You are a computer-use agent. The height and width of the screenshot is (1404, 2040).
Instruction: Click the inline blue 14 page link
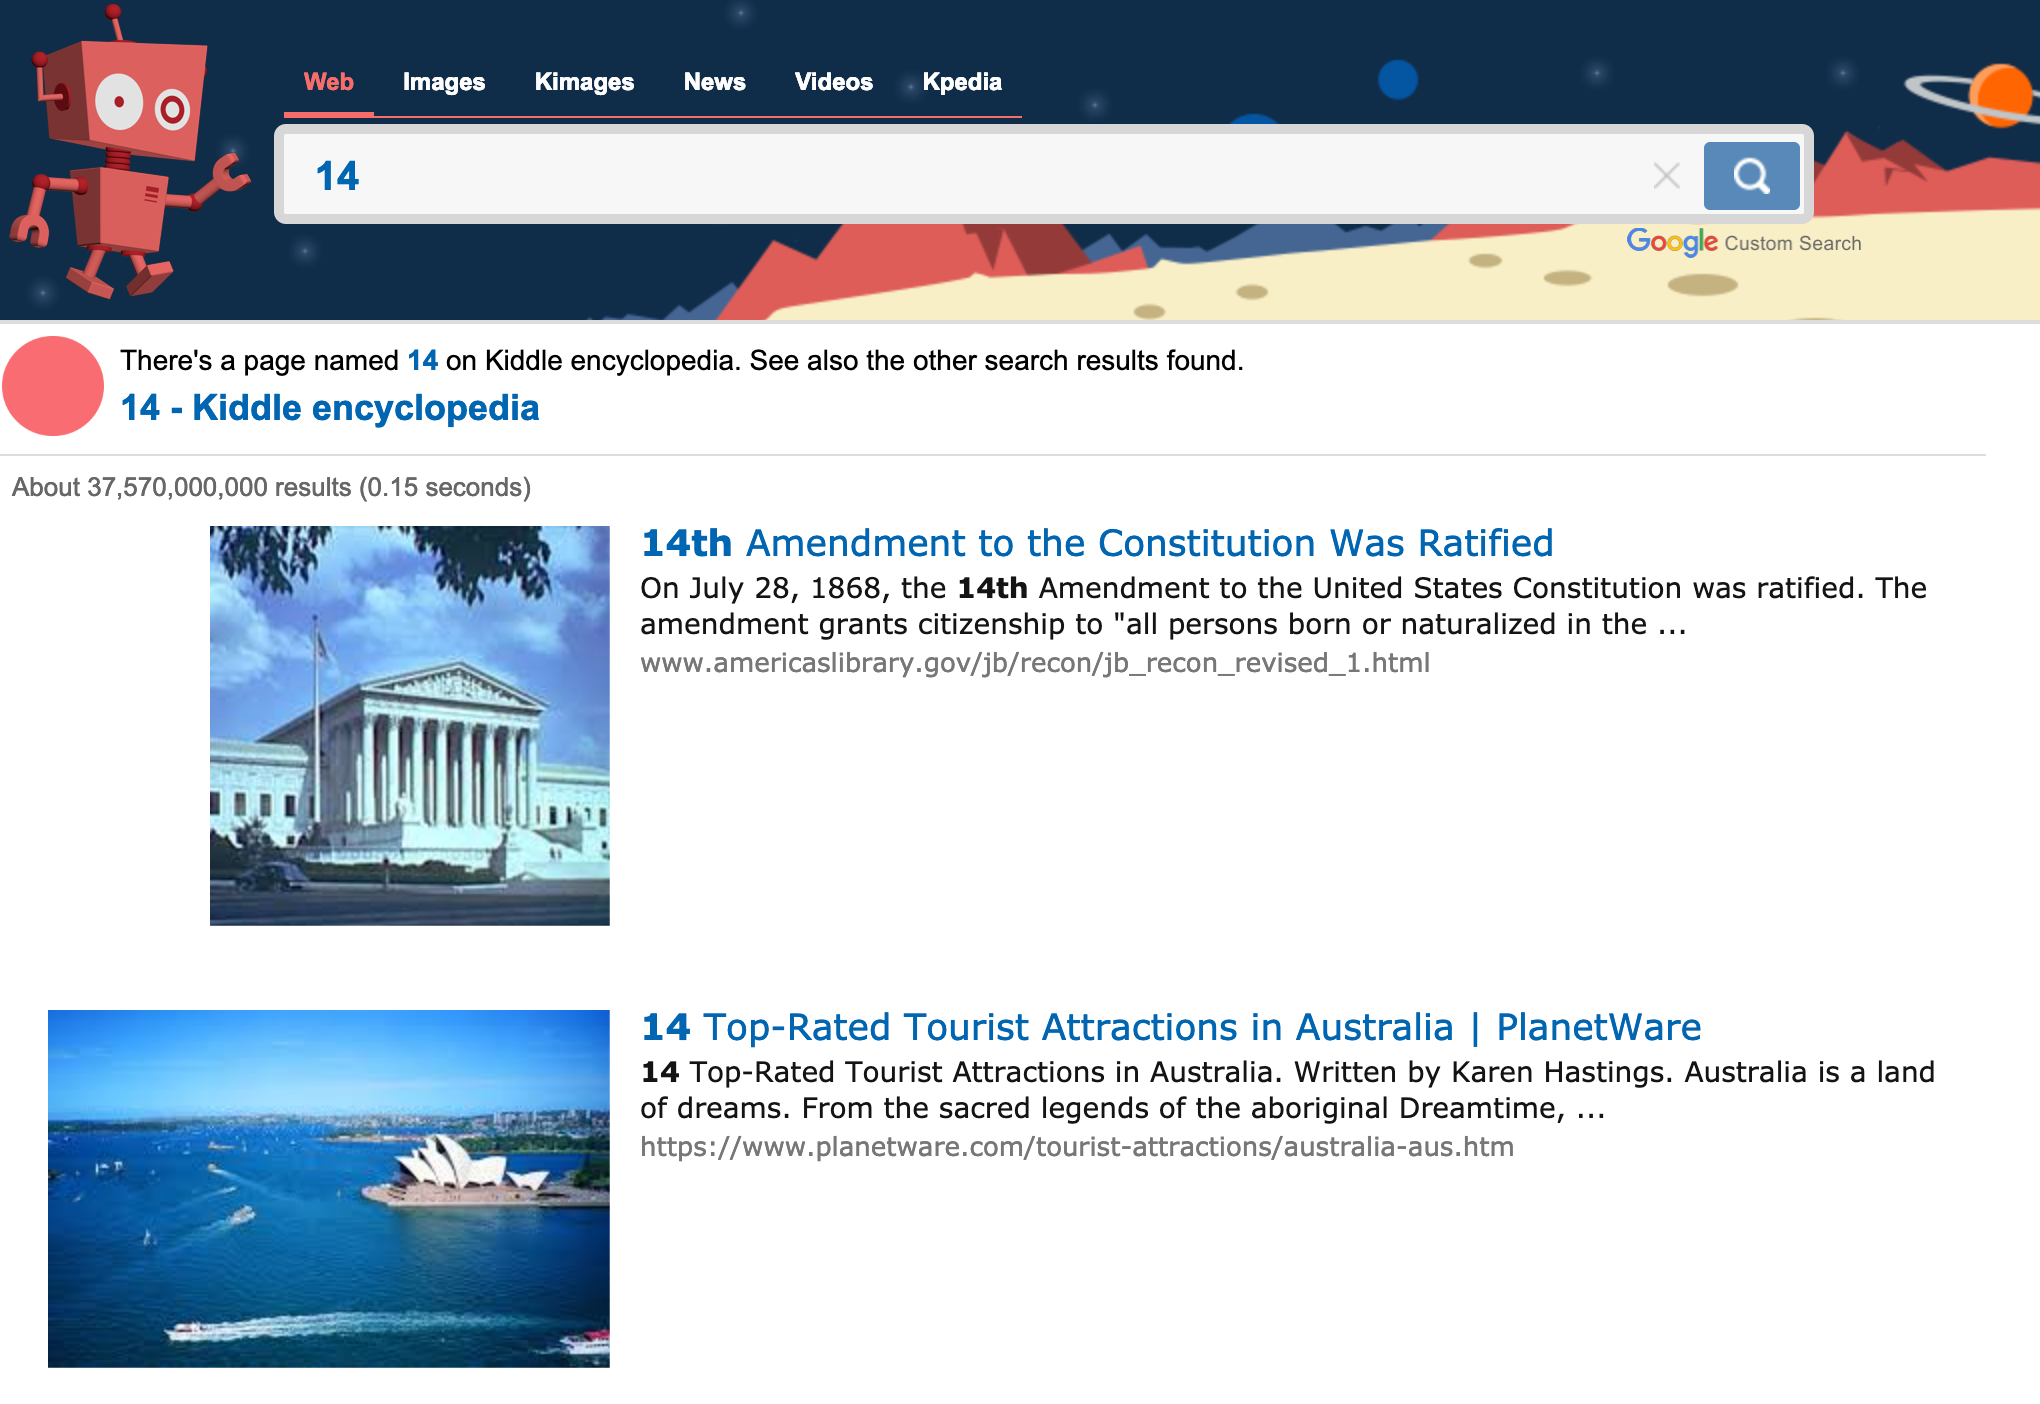pos(422,360)
